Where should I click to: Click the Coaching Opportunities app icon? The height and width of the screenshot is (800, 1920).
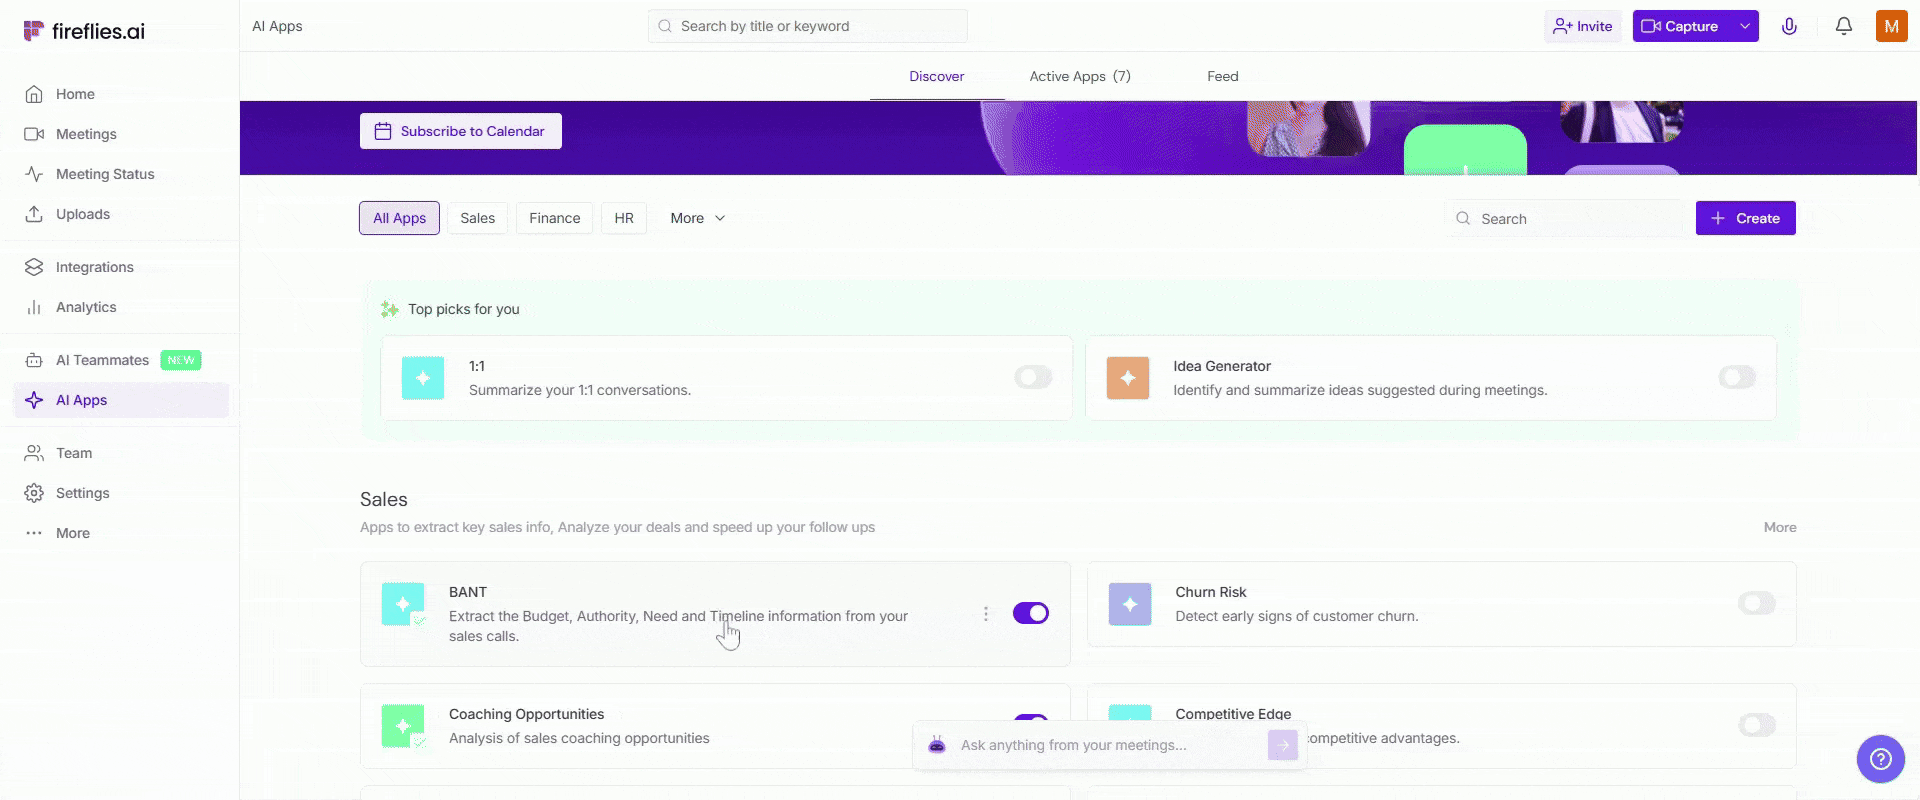tap(403, 726)
